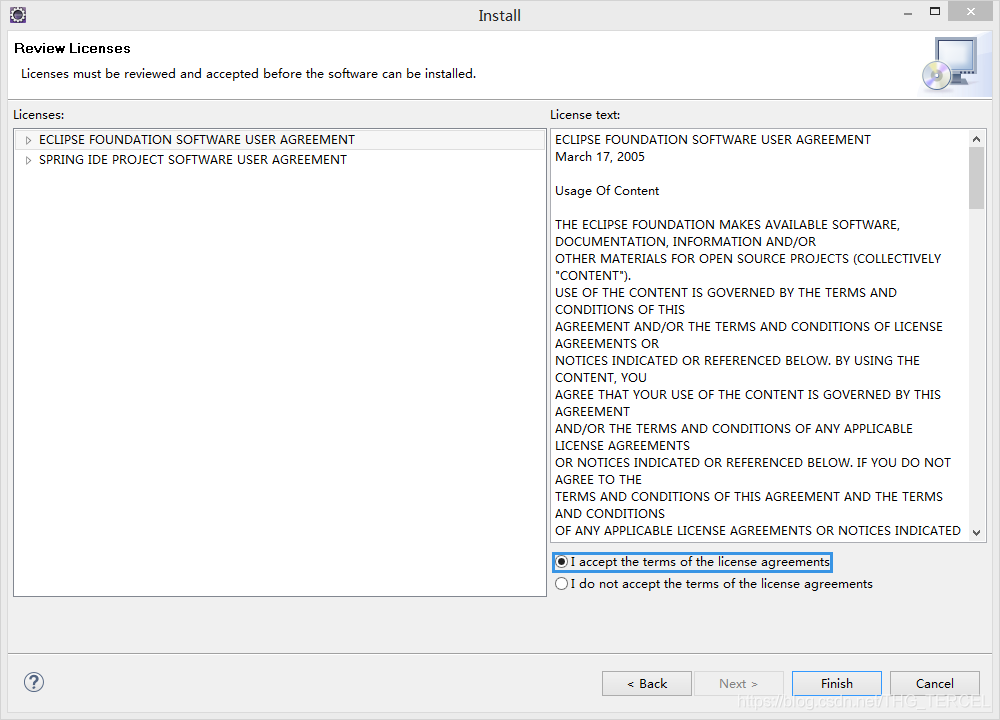
Task: Select ECLIPSE FOUNDATION SOFTWARE USER AGREEMENT row
Action: pyautogui.click(x=280, y=140)
